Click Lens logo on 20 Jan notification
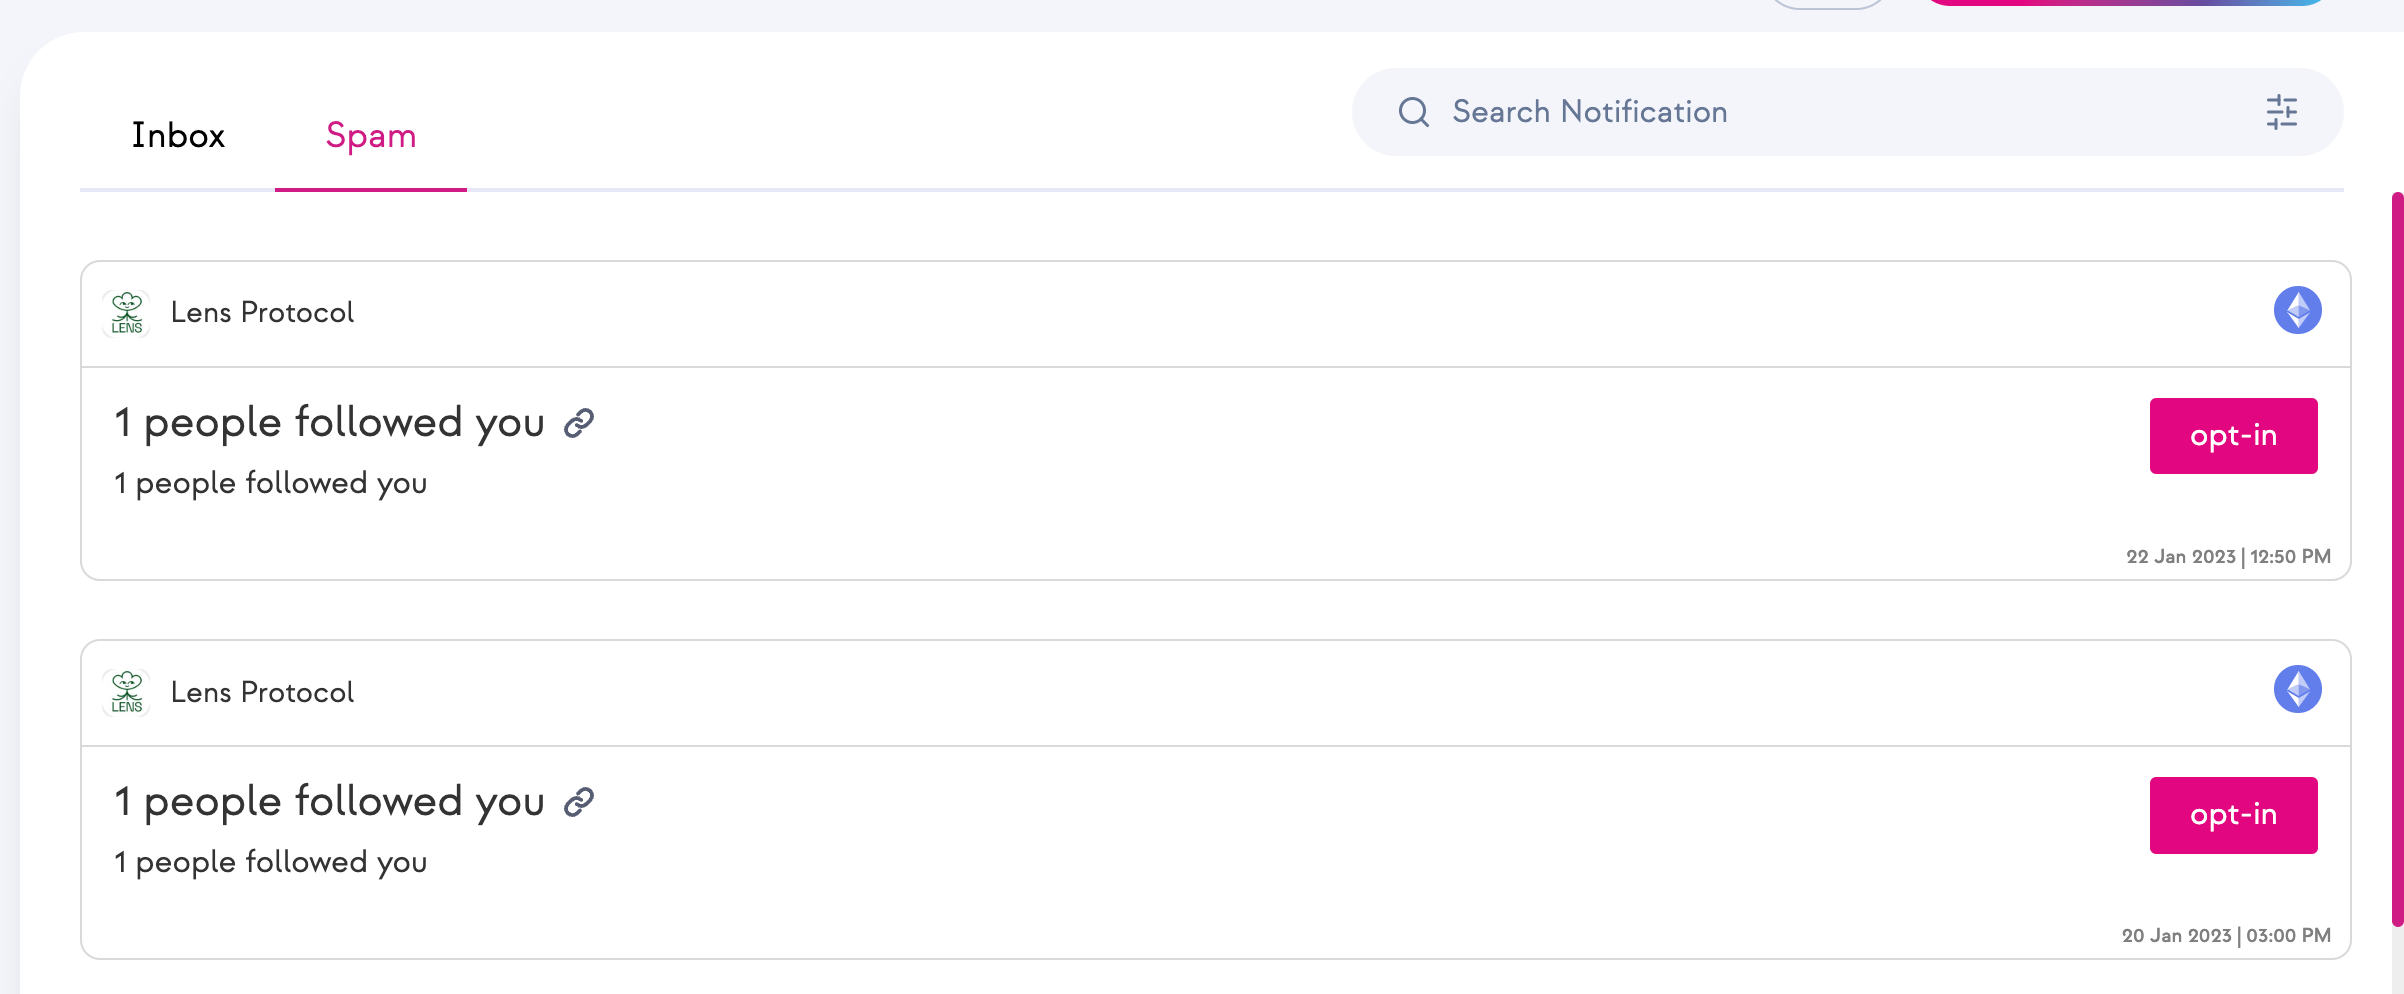2404x994 pixels. [127, 692]
